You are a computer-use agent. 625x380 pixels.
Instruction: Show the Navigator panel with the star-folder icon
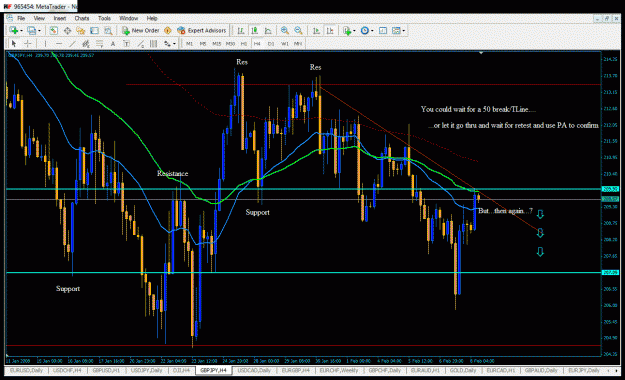click(81, 30)
